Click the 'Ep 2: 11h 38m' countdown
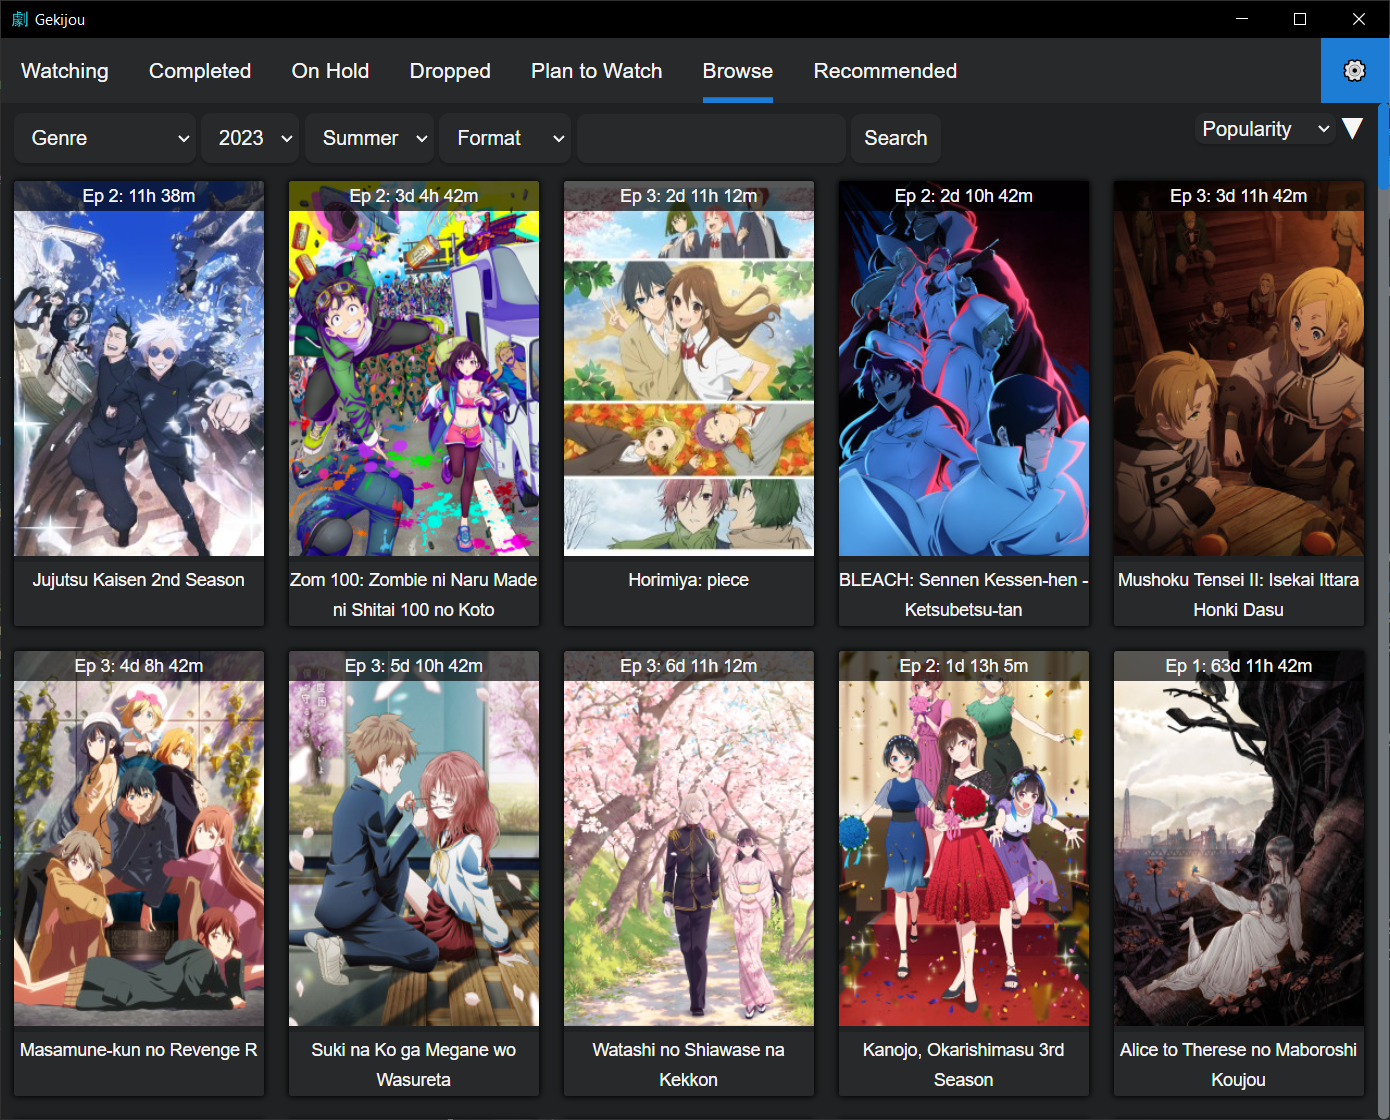Viewport: 1390px width, 1120px height. [x=139, y=196]
